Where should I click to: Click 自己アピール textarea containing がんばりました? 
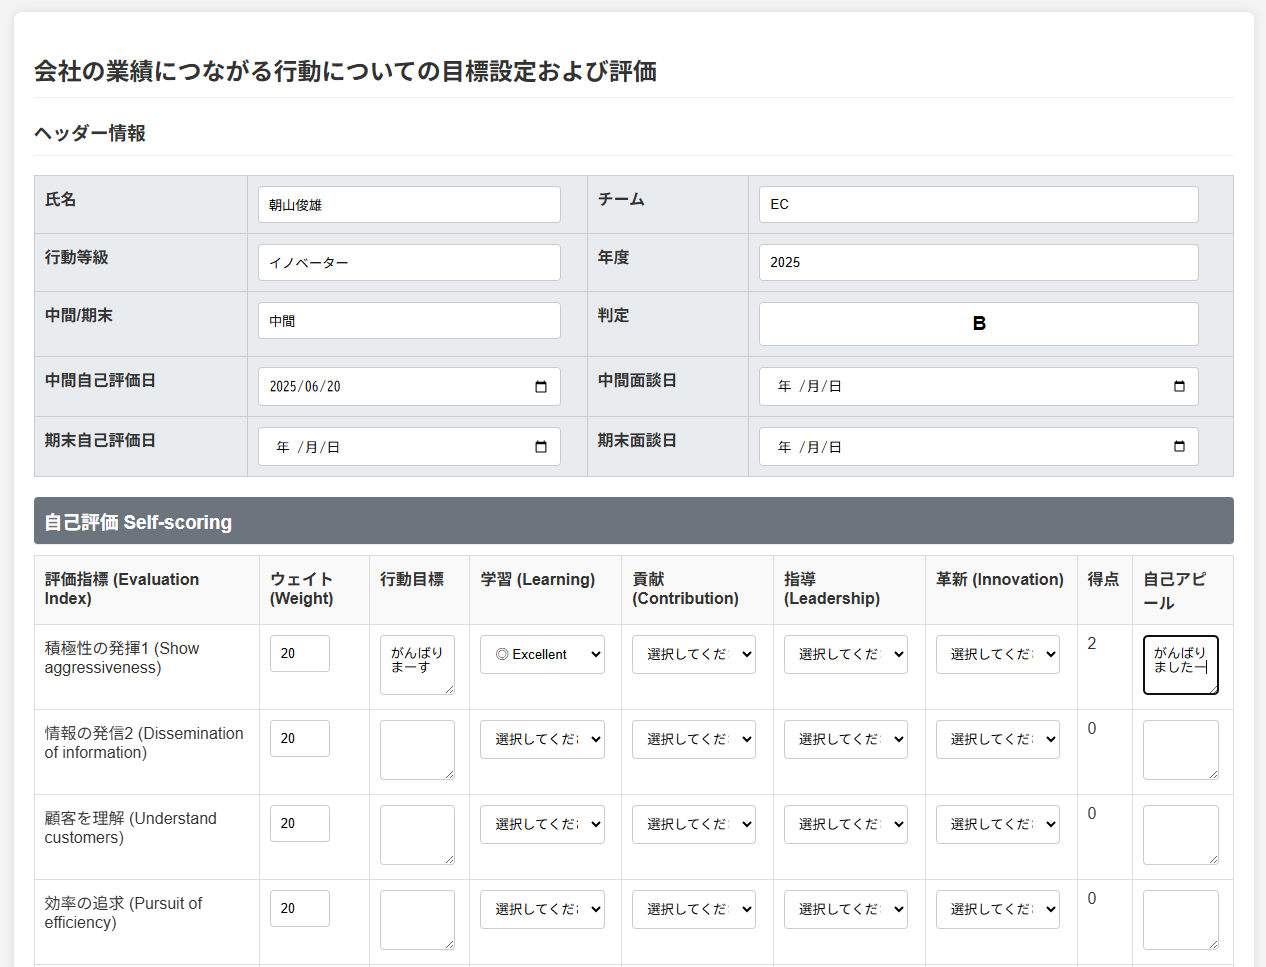[x=1181, y=665]
